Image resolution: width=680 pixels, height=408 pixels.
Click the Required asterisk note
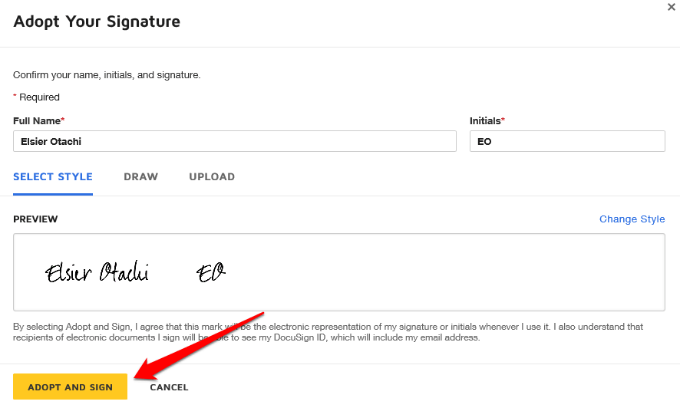coord(36,97)
